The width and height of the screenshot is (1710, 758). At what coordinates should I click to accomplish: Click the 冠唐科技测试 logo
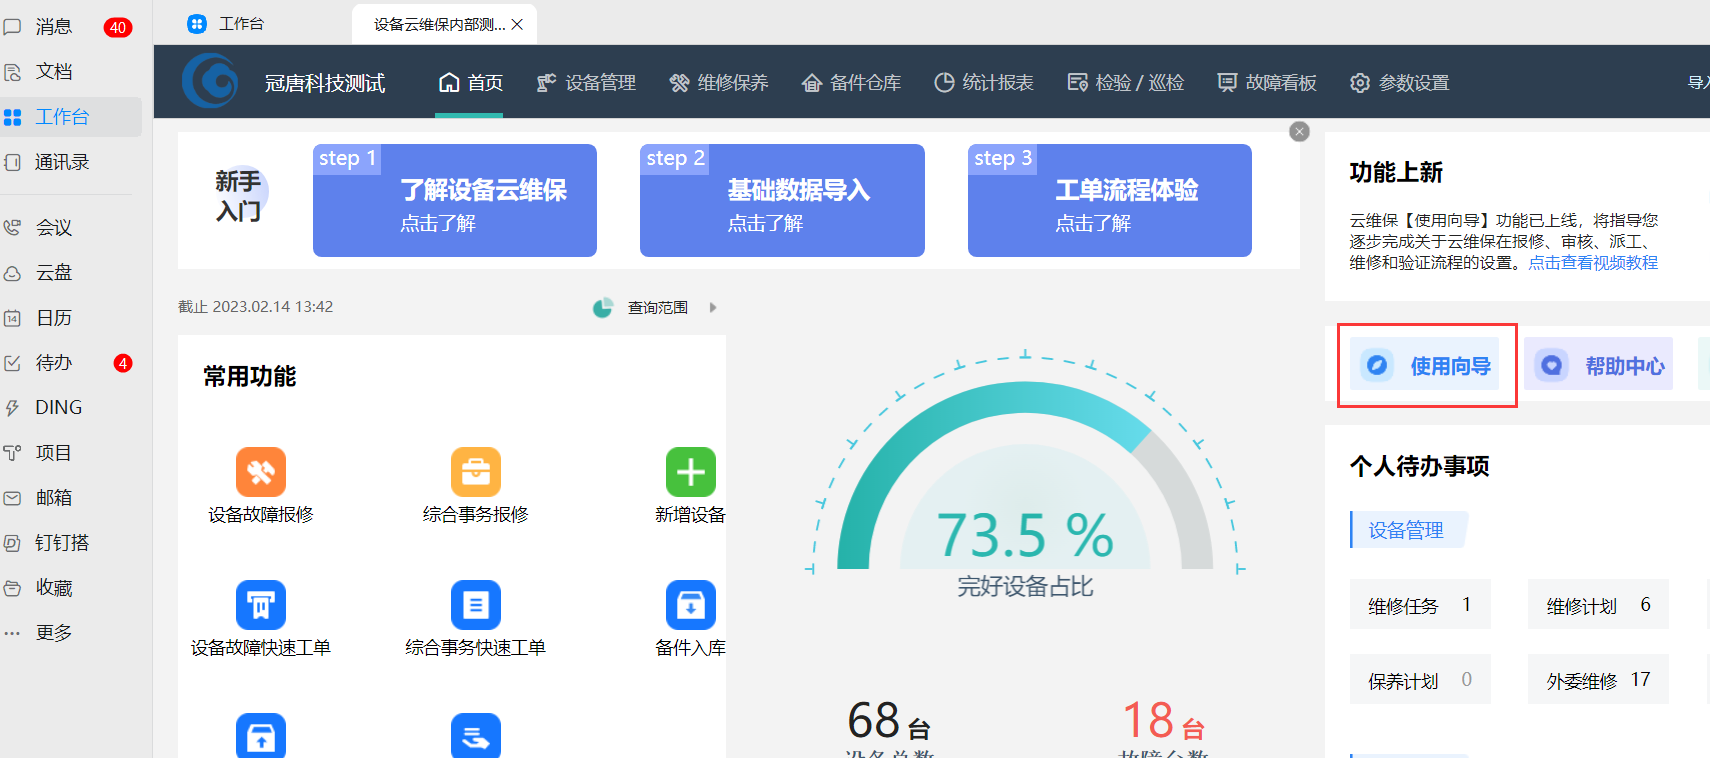pos(210,81)
